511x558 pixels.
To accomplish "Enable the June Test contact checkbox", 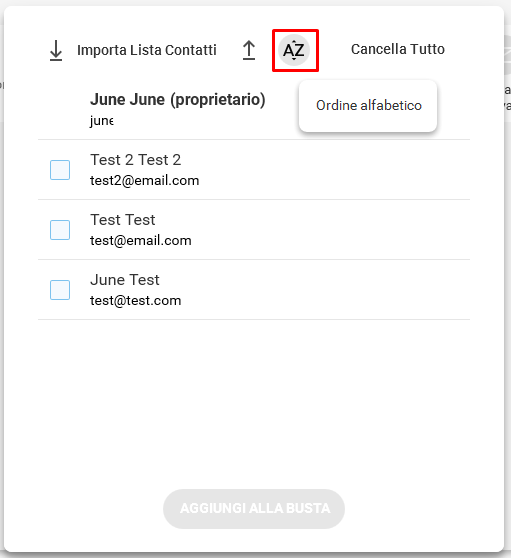I will point(60,290).
